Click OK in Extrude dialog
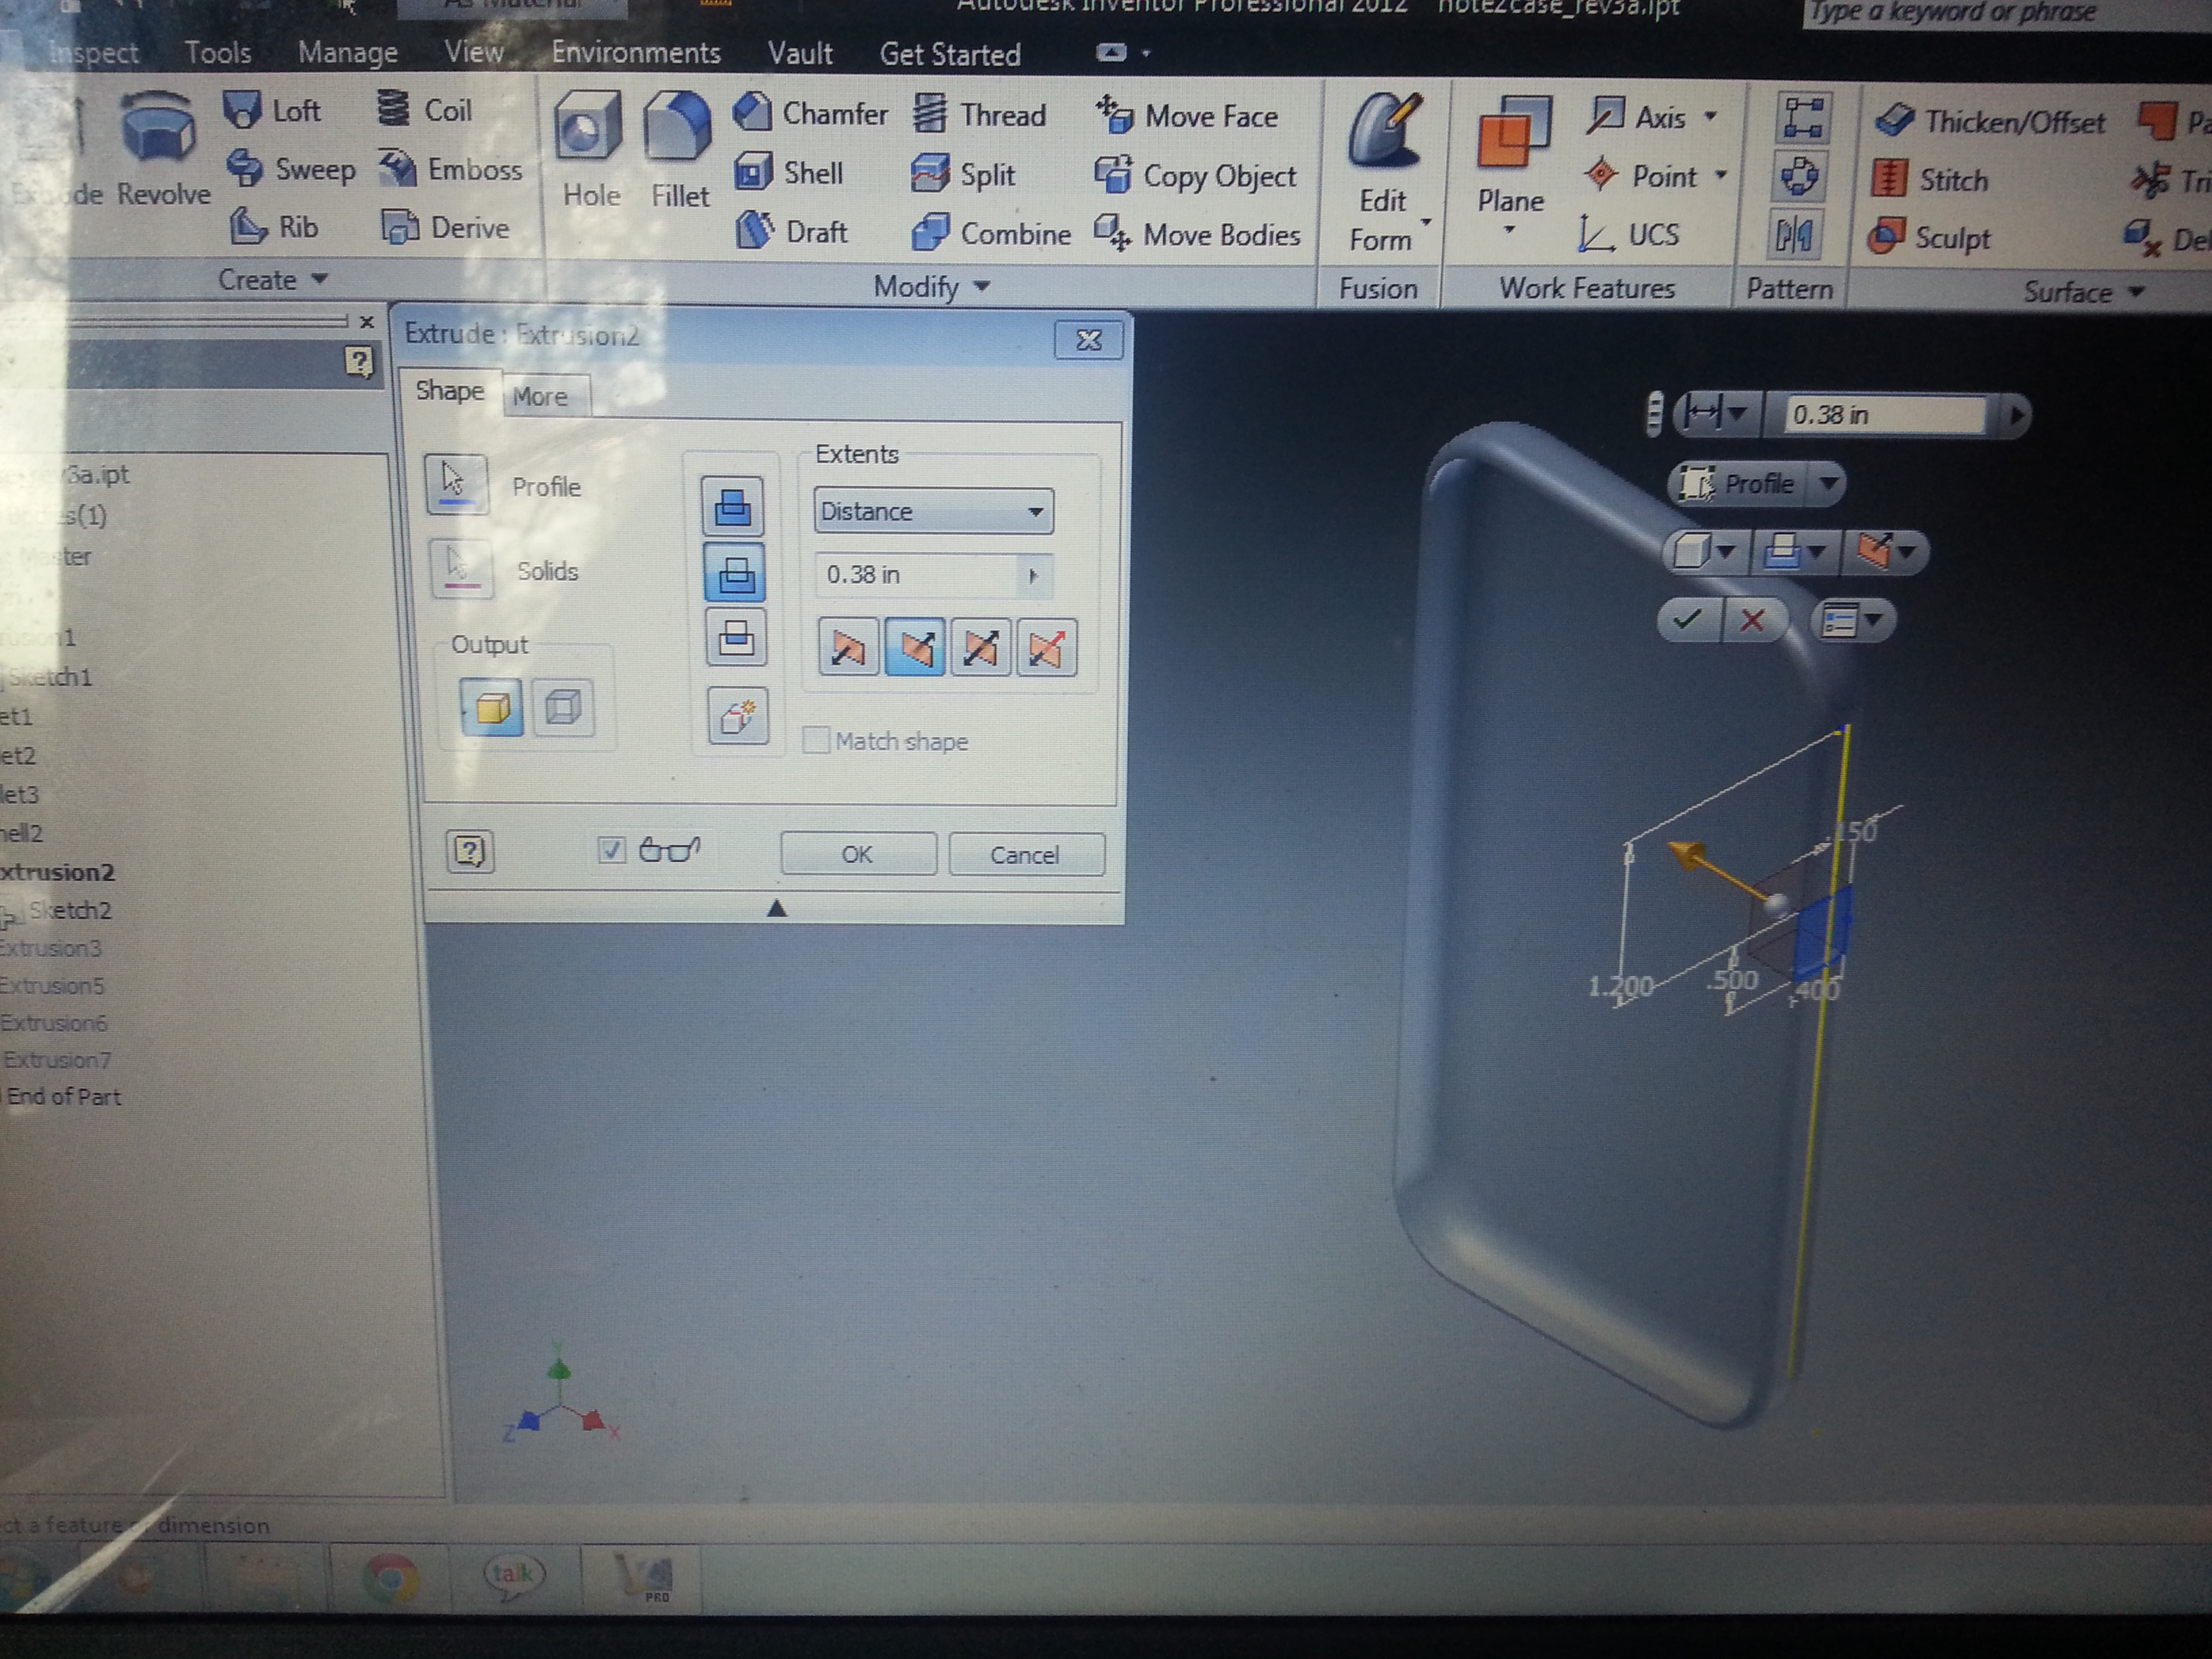The image size is (2212, 1659). (x=857, y=855)
